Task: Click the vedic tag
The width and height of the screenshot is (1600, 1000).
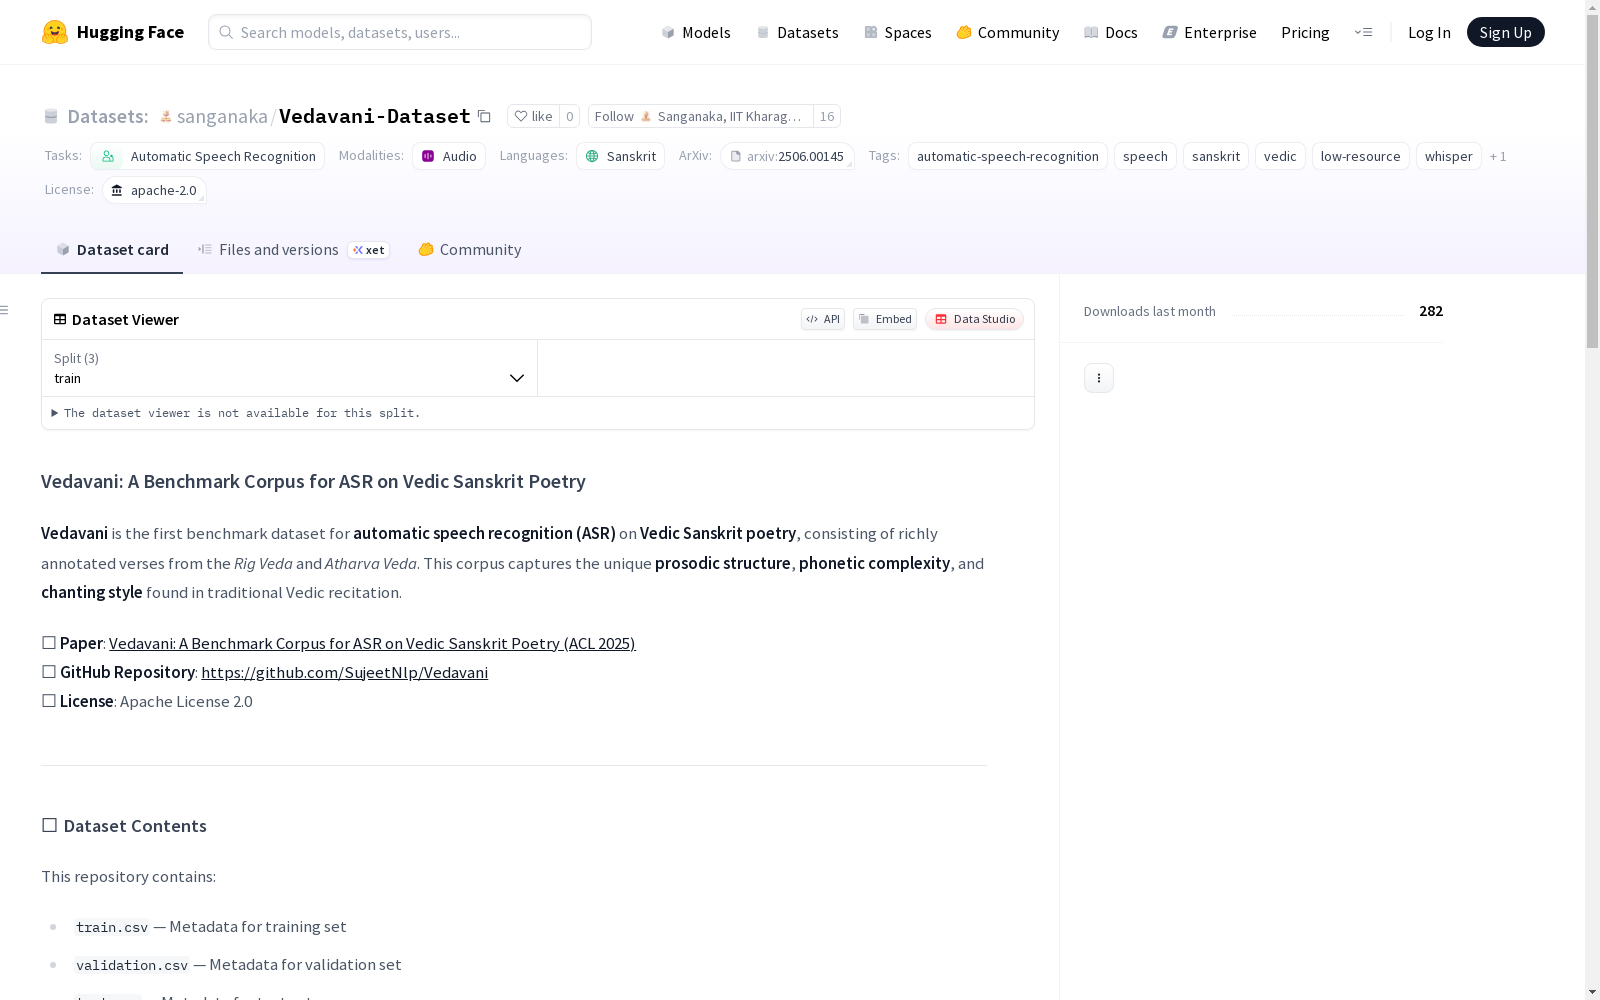Action: click(x=1280, y=156)
